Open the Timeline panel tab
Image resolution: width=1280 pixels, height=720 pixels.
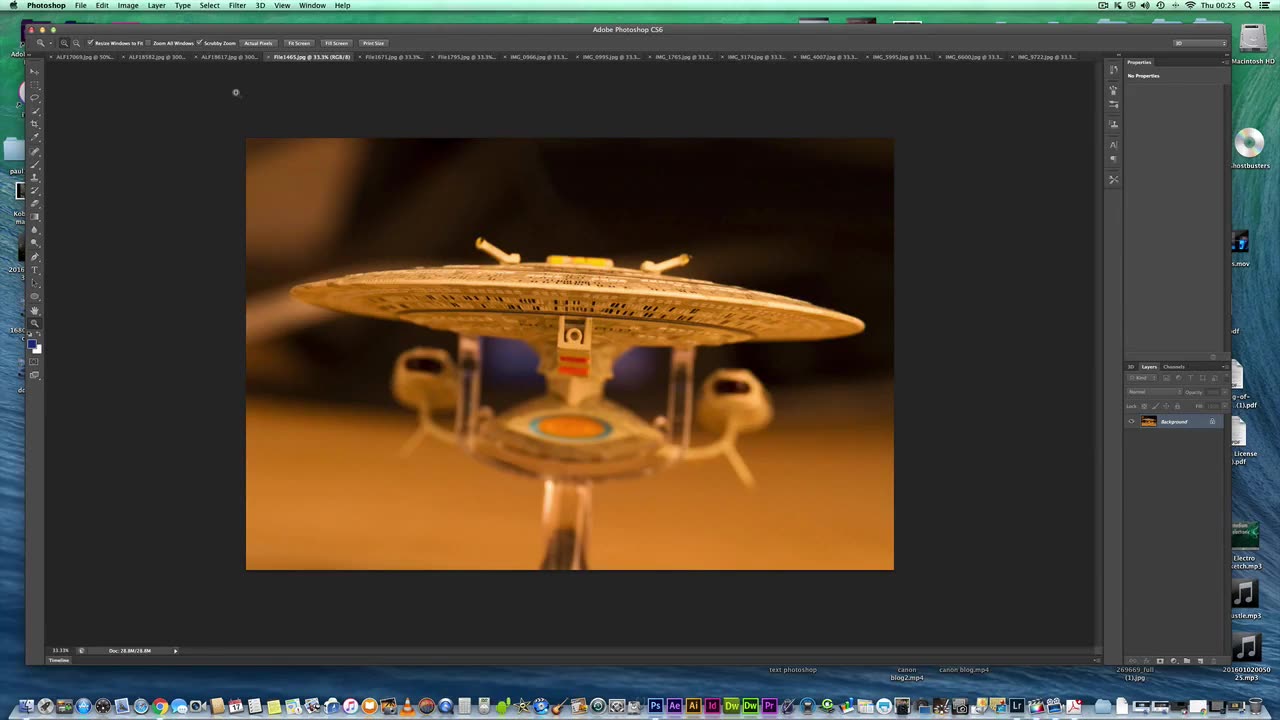(59, 660)
